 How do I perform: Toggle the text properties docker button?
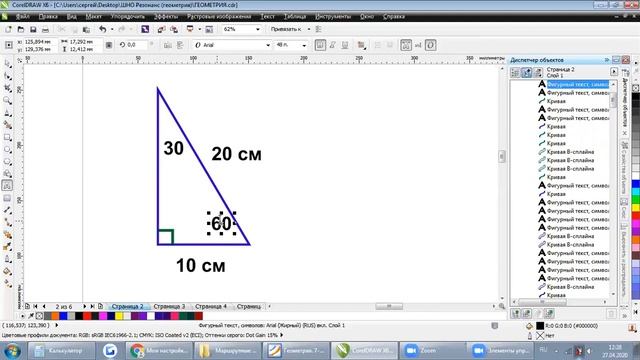[x=406, y=45]
